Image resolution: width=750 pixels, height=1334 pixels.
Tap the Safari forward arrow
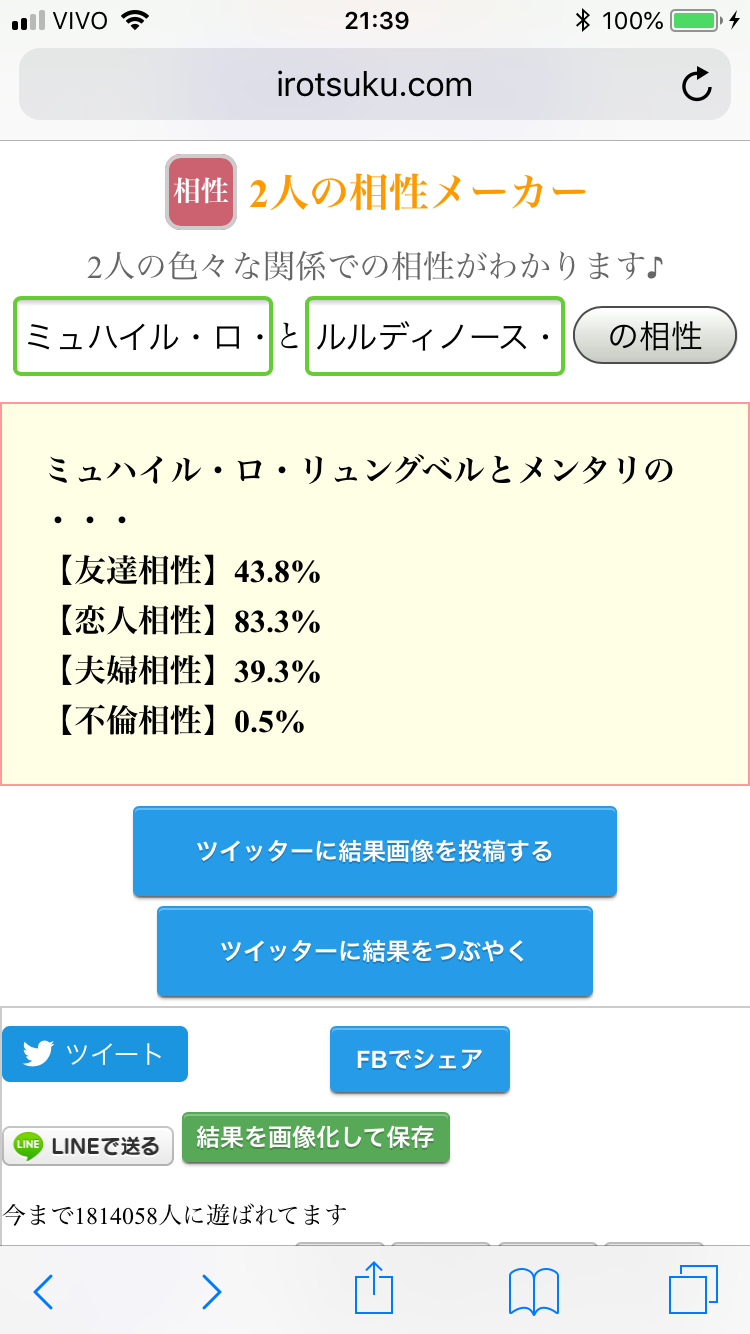pos(211,1291)
